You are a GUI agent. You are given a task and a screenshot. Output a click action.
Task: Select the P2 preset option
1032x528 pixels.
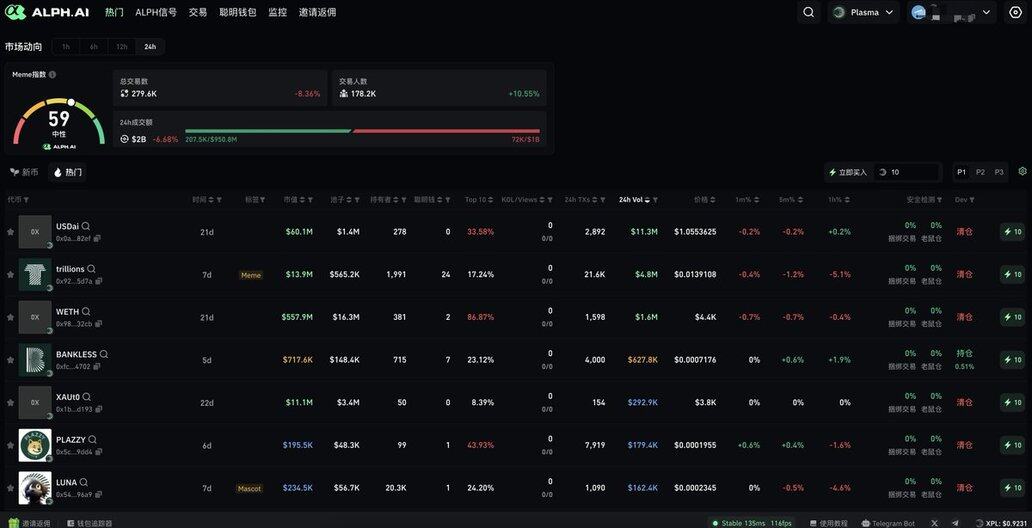[980, 172]
